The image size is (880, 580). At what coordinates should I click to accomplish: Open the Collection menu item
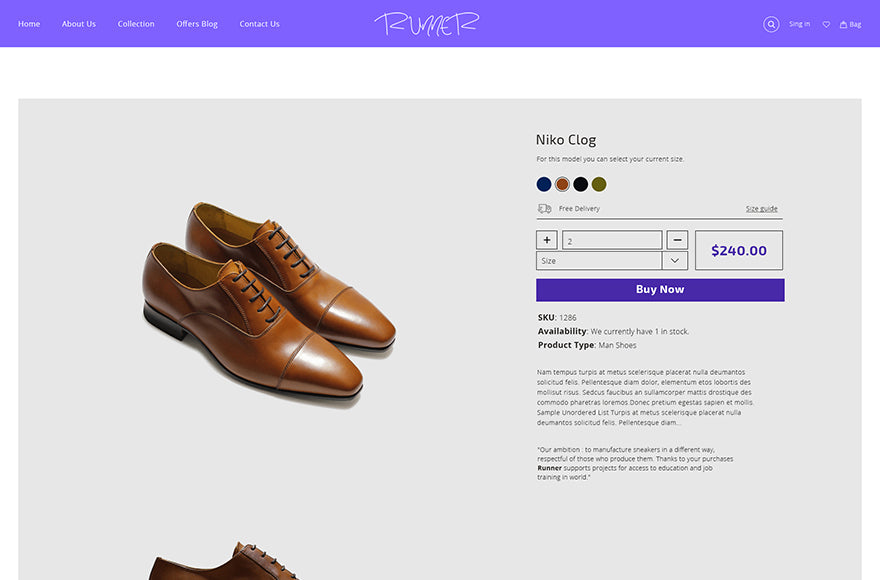(x=136, y=24)
